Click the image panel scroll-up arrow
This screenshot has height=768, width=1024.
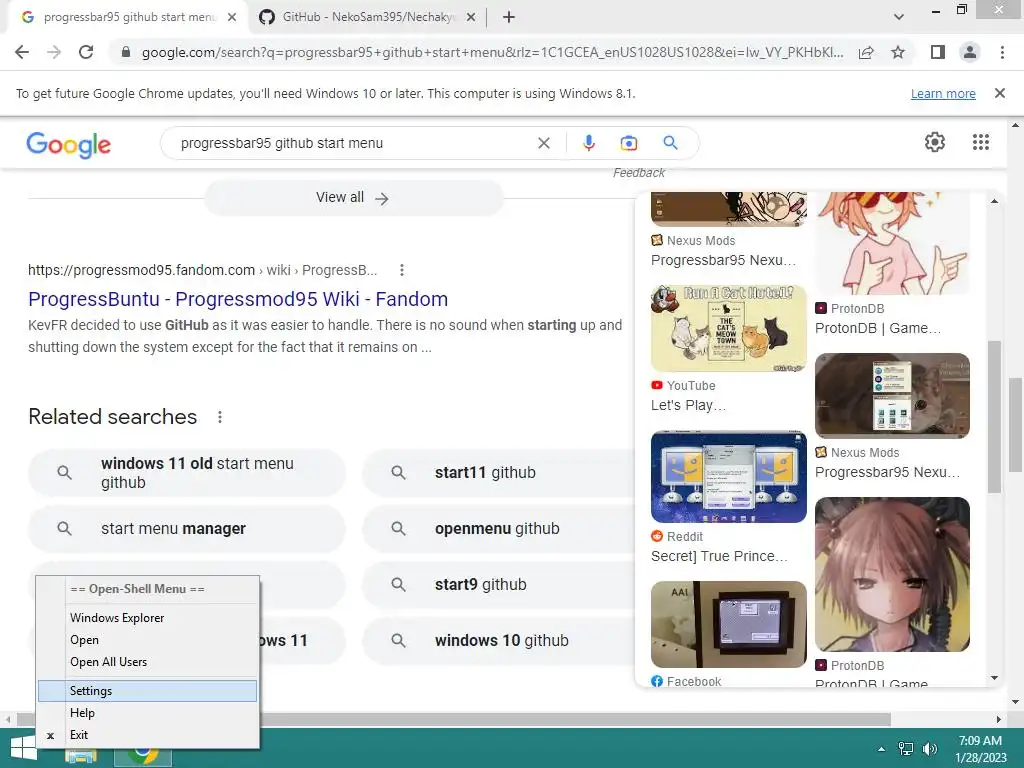point(994,201)
